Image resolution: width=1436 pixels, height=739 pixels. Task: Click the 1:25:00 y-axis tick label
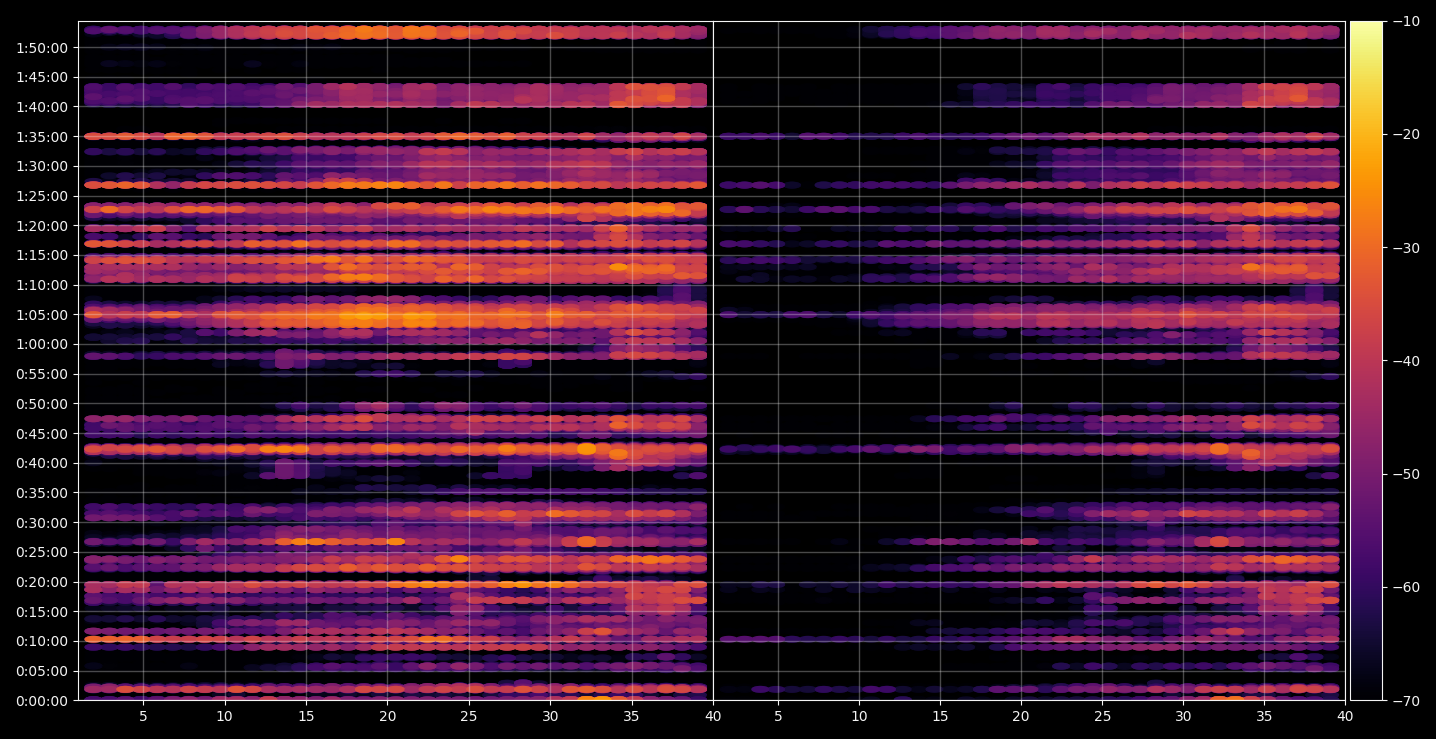42,196
